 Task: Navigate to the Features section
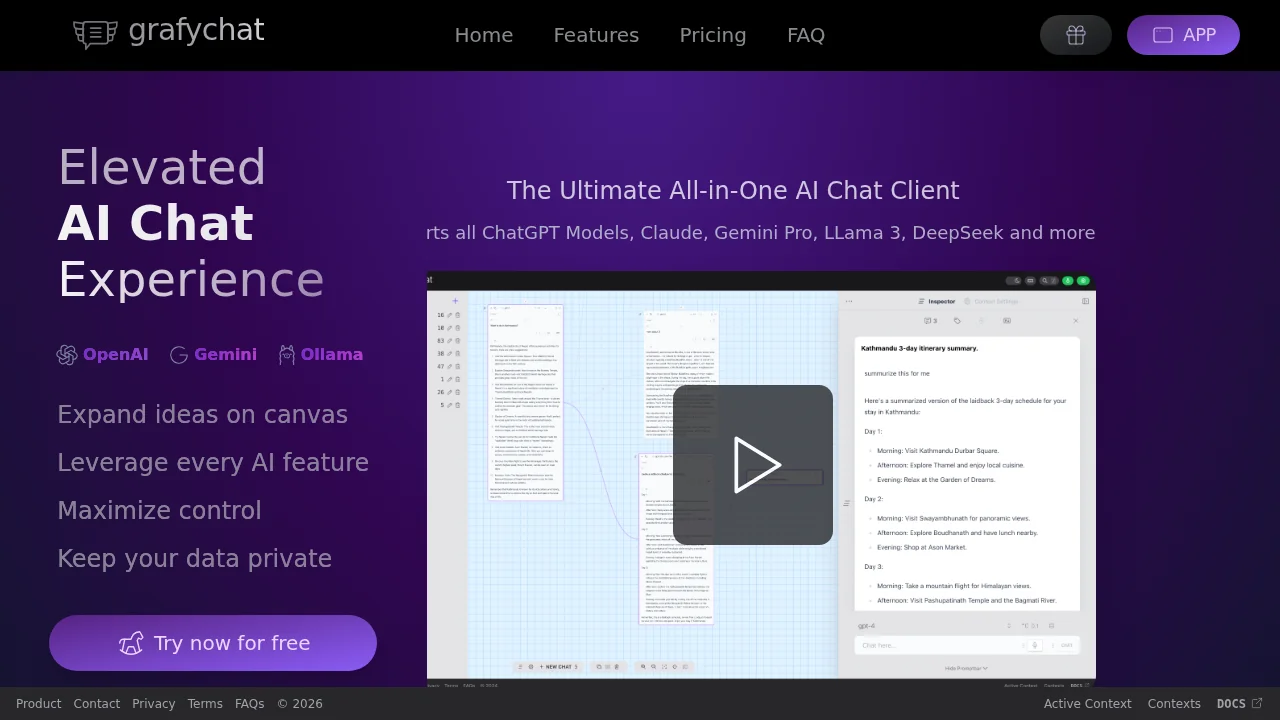pos(596,35)
